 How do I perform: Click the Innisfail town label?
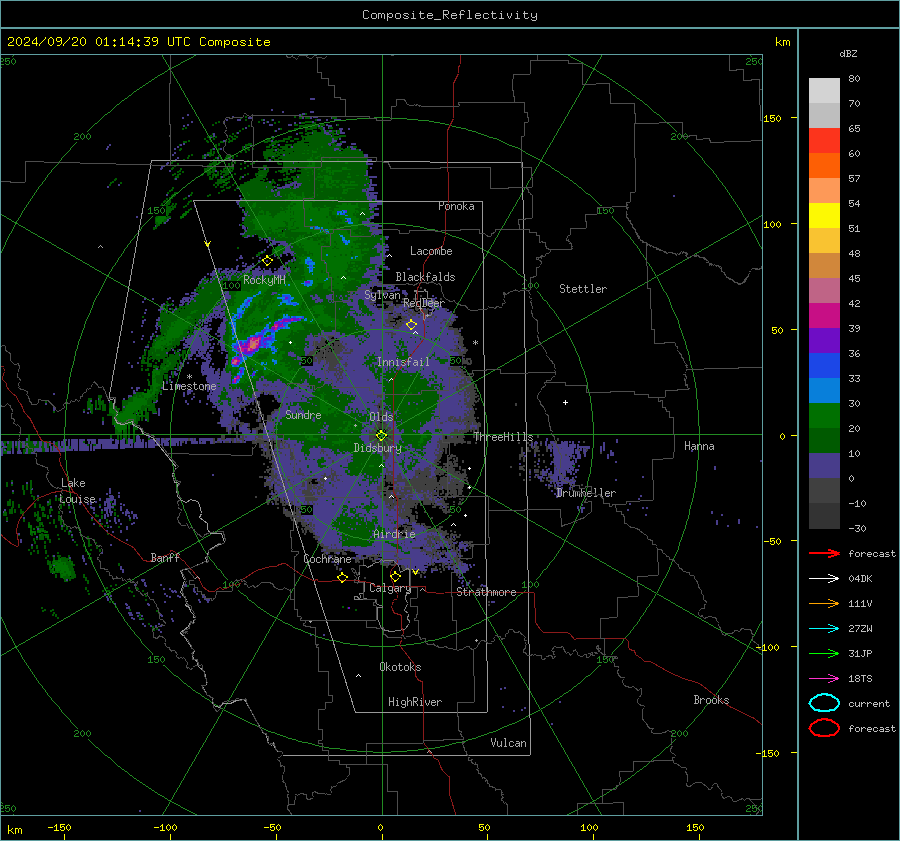pos(403,362)
